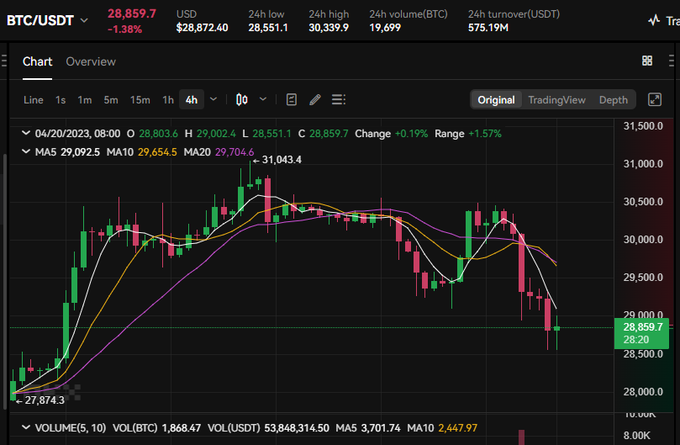Select the Line chart interval
Viewport: 680px width, 445px height.
(33, 100)
